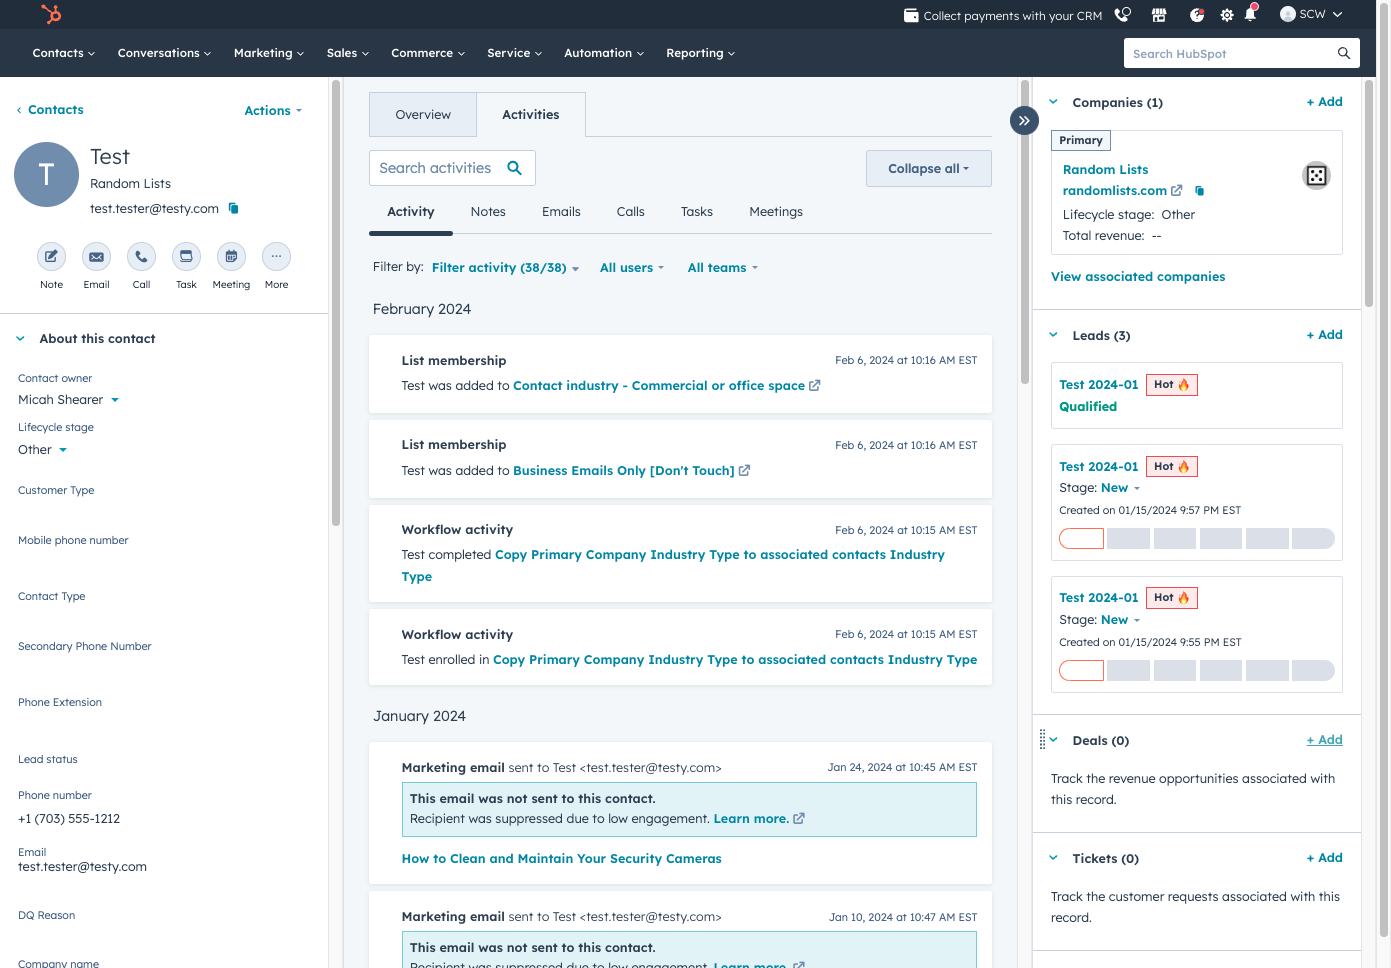
Task: Collapse right sidebar with double-chevron button
Action: click(1024, 120)
